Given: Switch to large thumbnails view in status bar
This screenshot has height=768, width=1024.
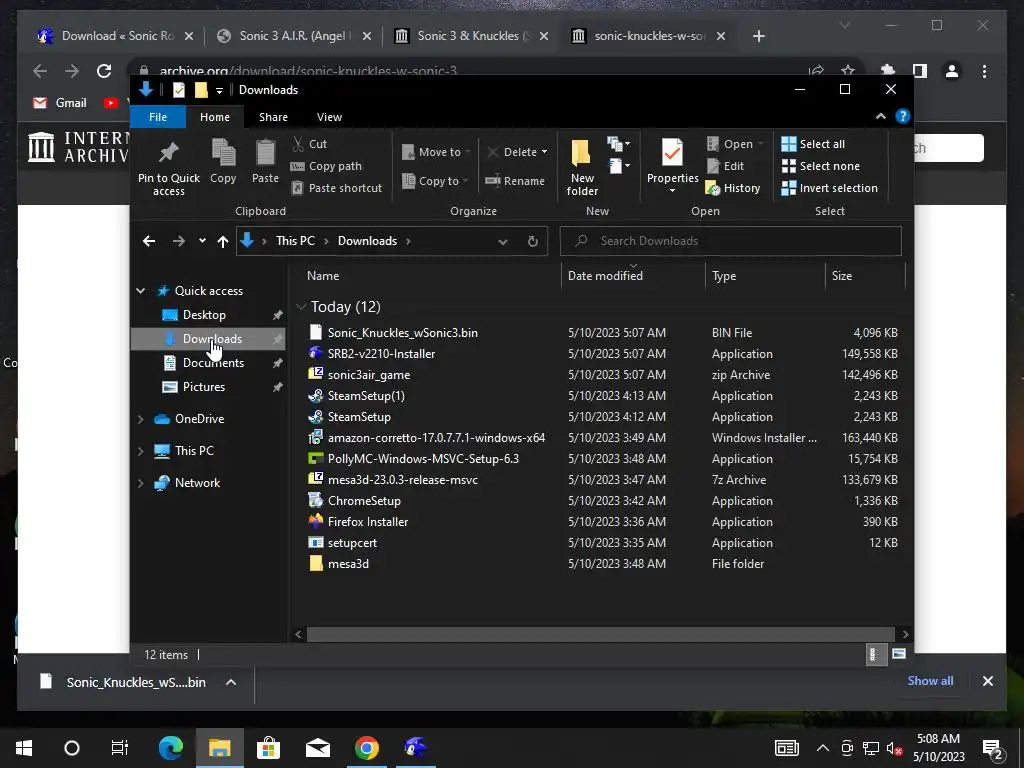Looking at the screenshot, I should [x=899, y=654].
